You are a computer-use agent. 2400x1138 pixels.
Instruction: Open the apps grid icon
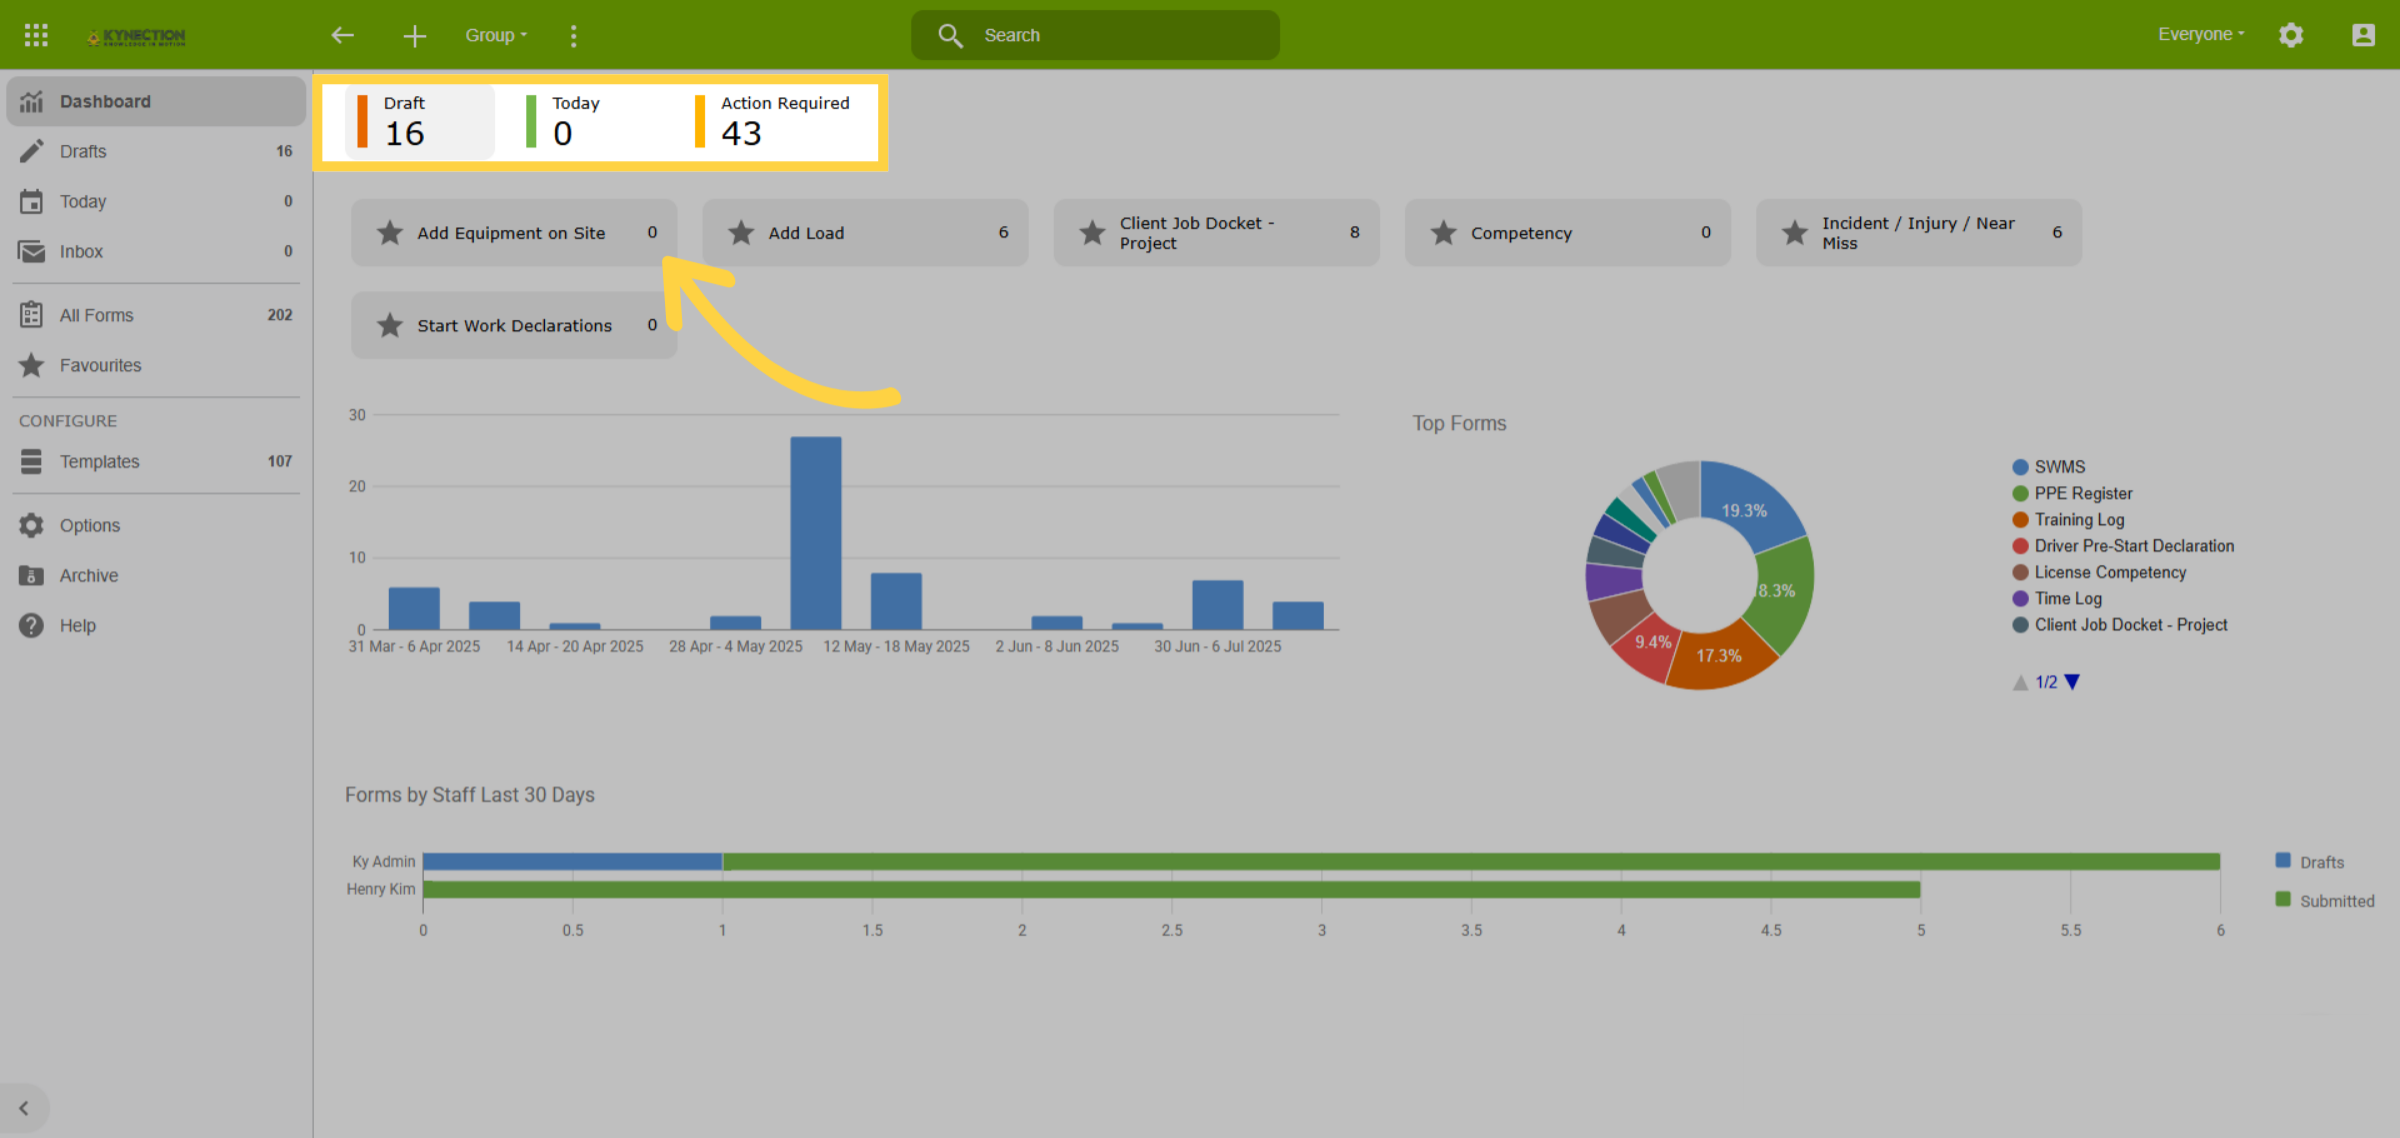pyautogui.click(x=36, y=35)
